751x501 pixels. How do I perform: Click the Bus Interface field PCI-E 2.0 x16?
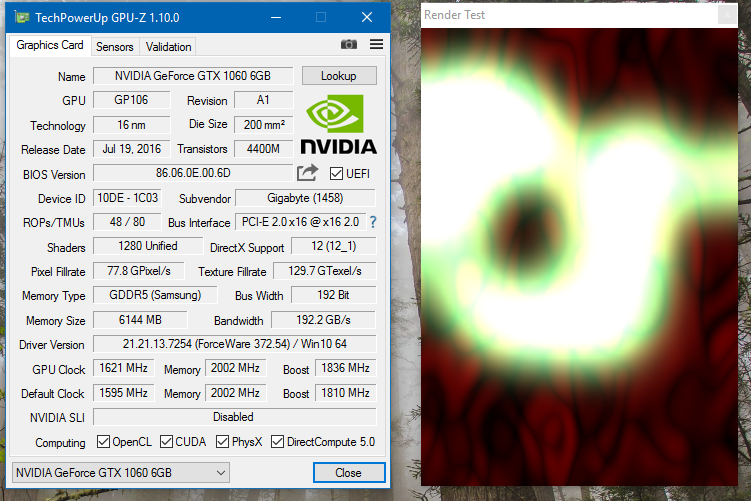coord(301,222)
